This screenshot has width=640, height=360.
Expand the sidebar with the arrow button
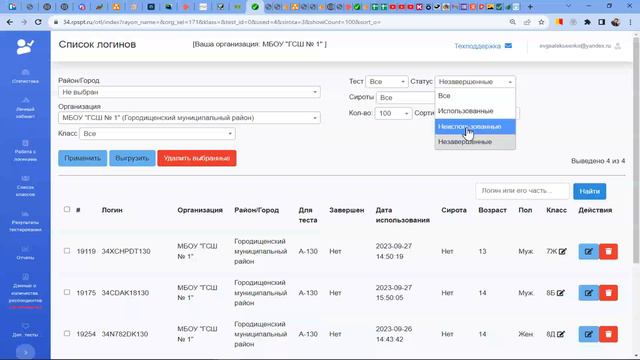point(25,352)
